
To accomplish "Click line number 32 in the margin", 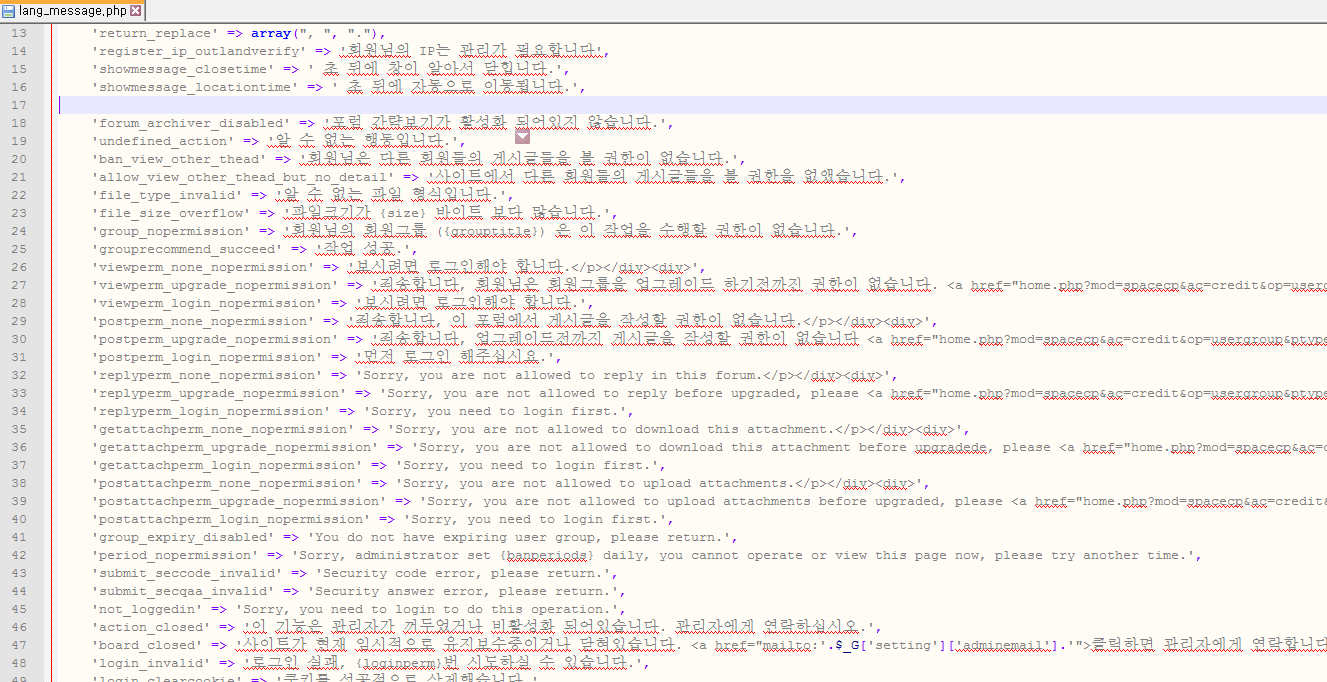I will point(18,375).
